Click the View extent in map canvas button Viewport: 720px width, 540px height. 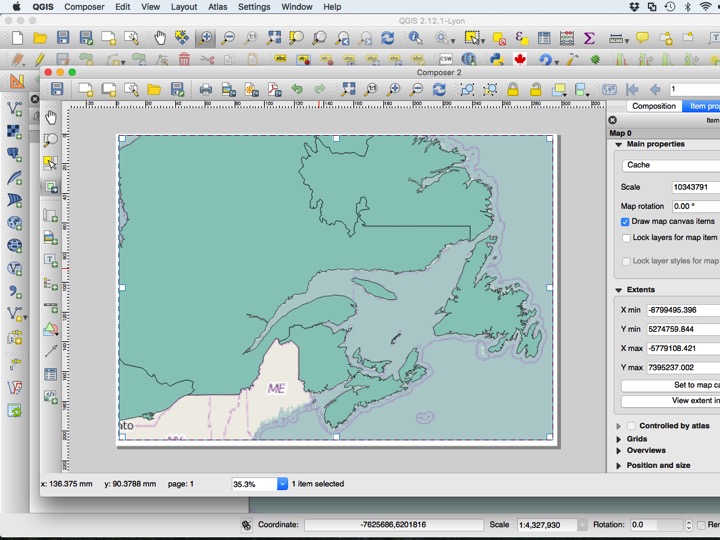(670, 401)
